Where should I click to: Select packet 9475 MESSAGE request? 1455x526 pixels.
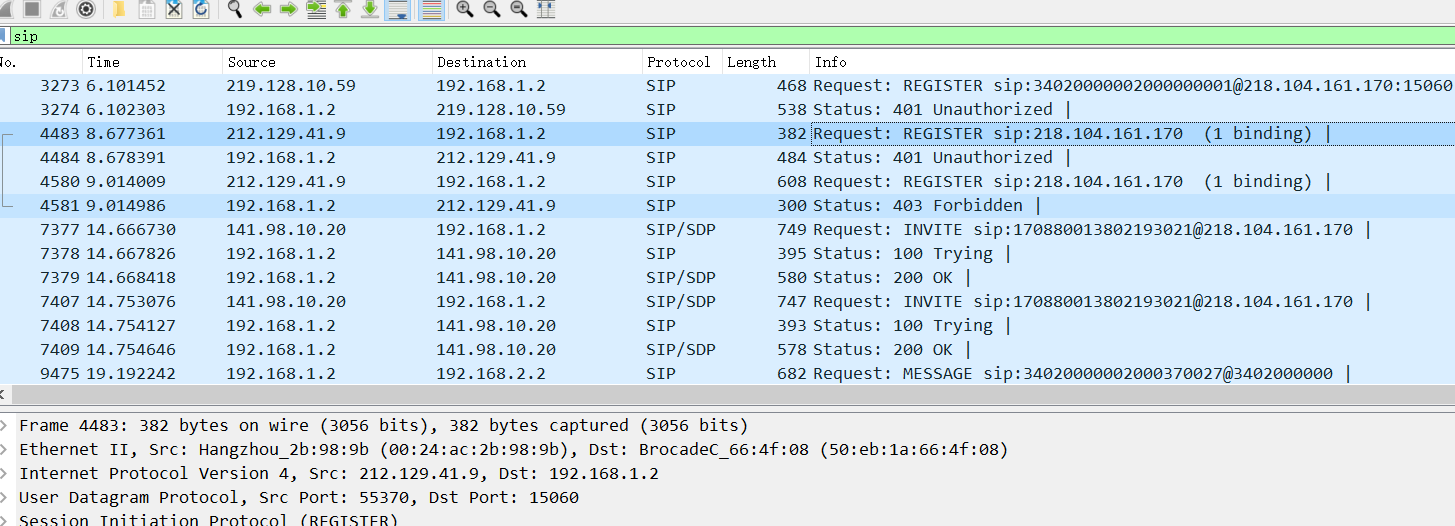pyautogui.click(x=727, y=373)
